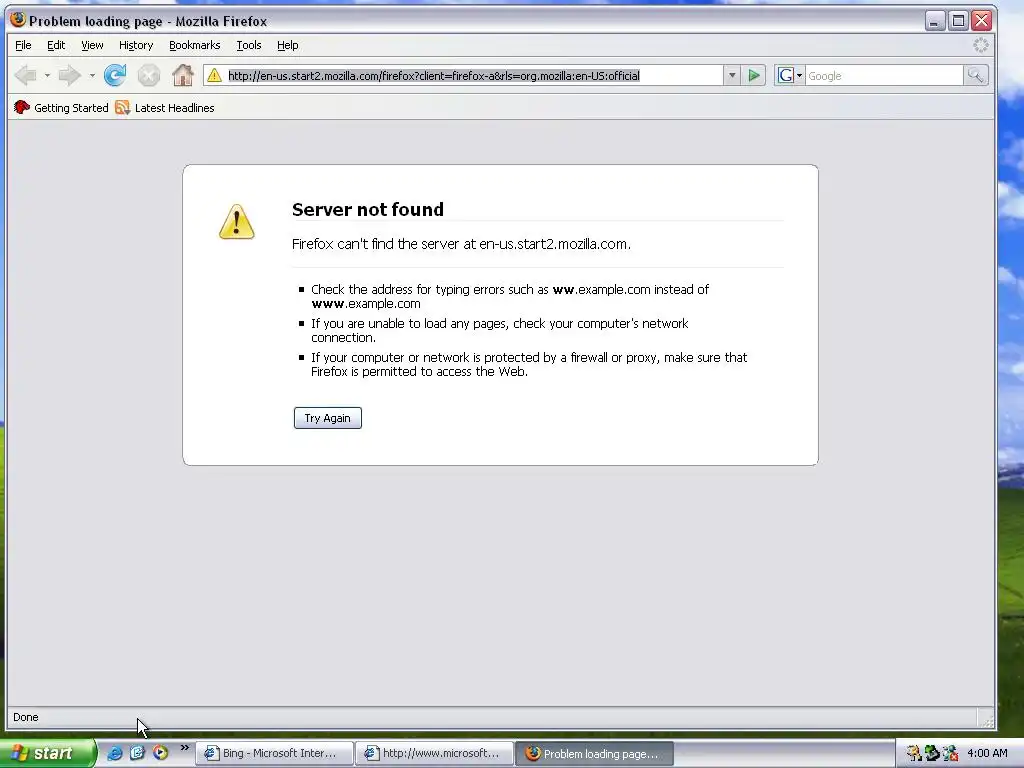Switch to http://www.microsoft taskbar window
Image resolution: width=1024 pixels, height=768 pixels.
tap(434, 753)
